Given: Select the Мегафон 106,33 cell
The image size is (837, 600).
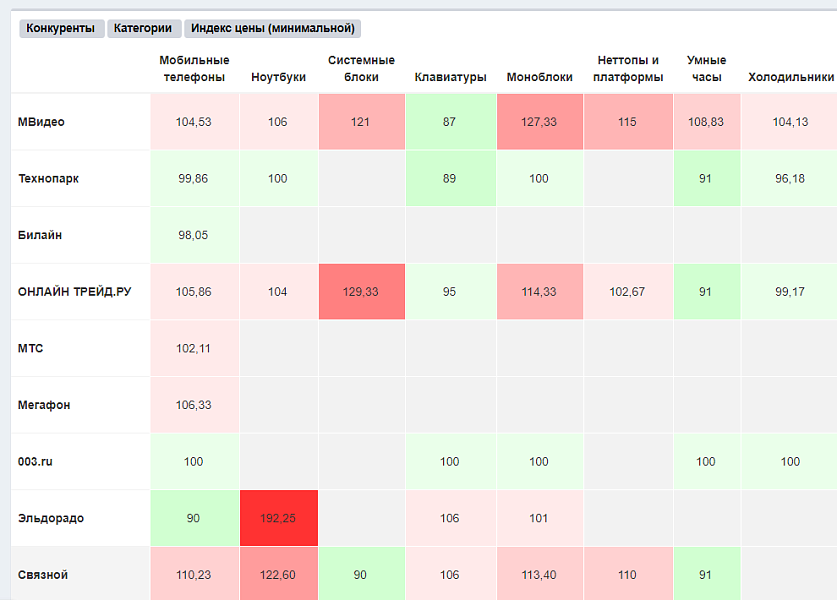Looking at the screenshot, I should [x=194, y=405].
